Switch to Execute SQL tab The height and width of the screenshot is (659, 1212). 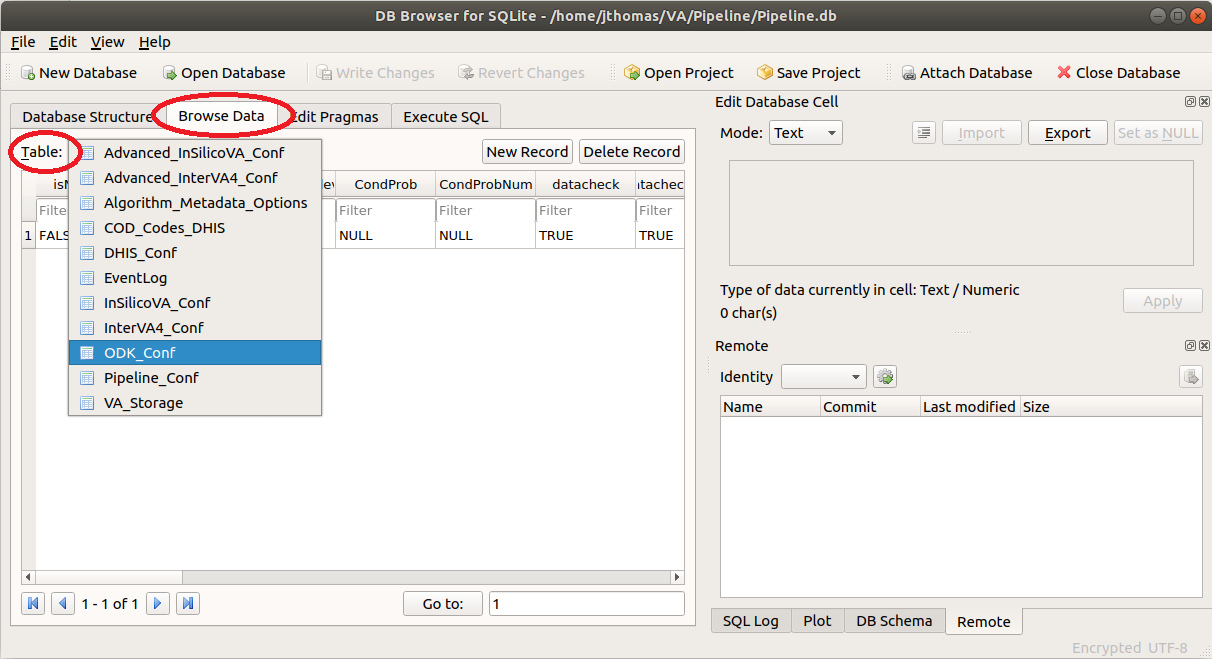coord(446,117)
